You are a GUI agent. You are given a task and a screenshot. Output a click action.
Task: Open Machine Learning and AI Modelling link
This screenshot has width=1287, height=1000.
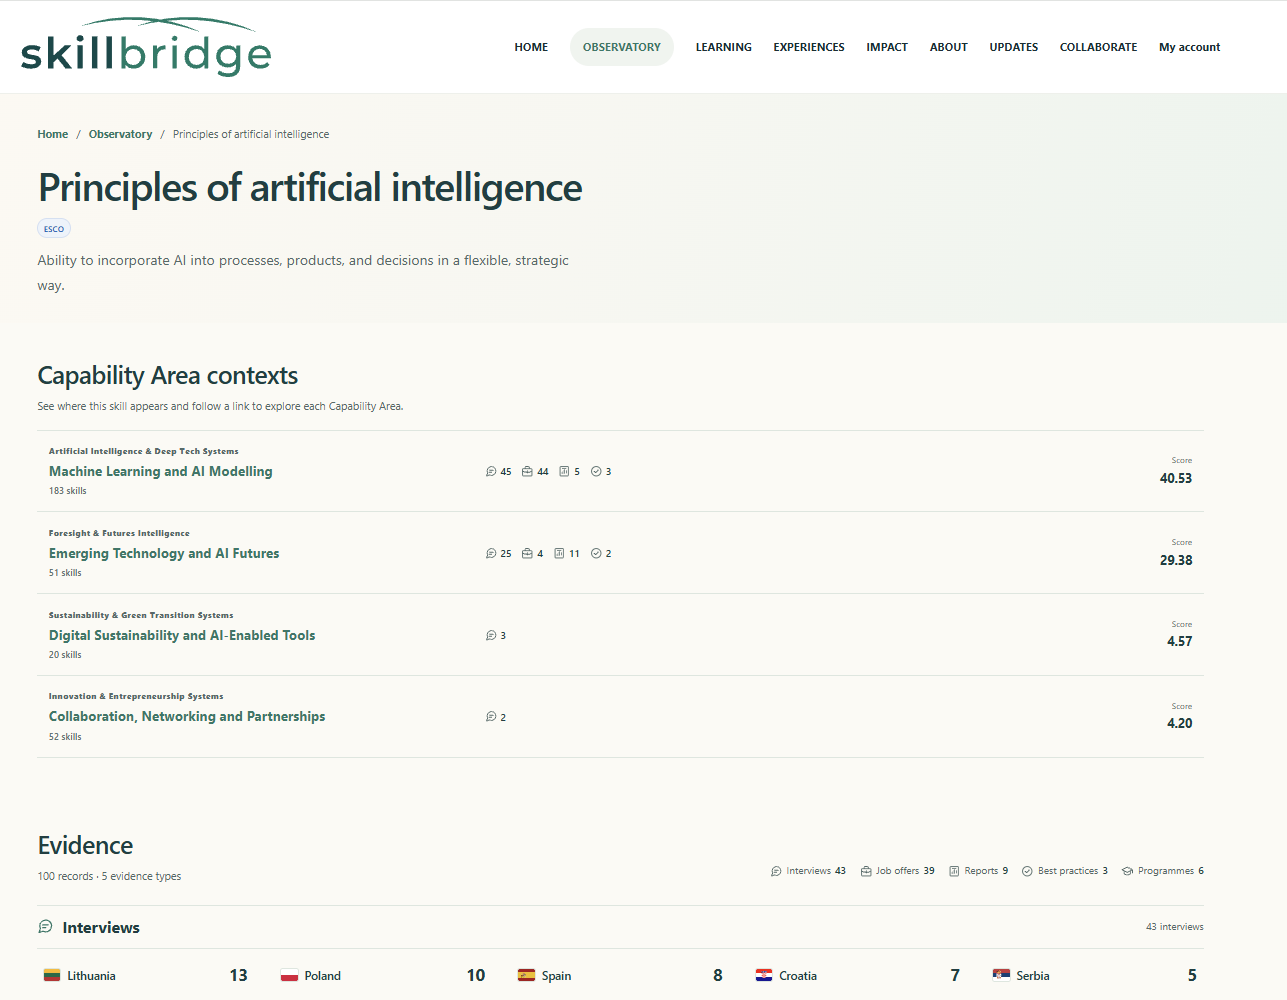click(x=161, y=471)
